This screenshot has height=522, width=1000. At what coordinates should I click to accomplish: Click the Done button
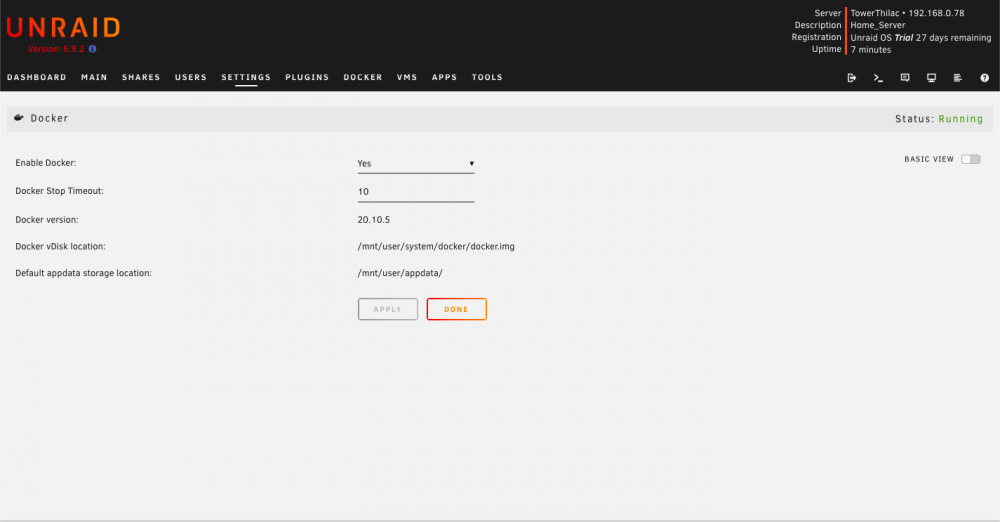coord(457,309)
